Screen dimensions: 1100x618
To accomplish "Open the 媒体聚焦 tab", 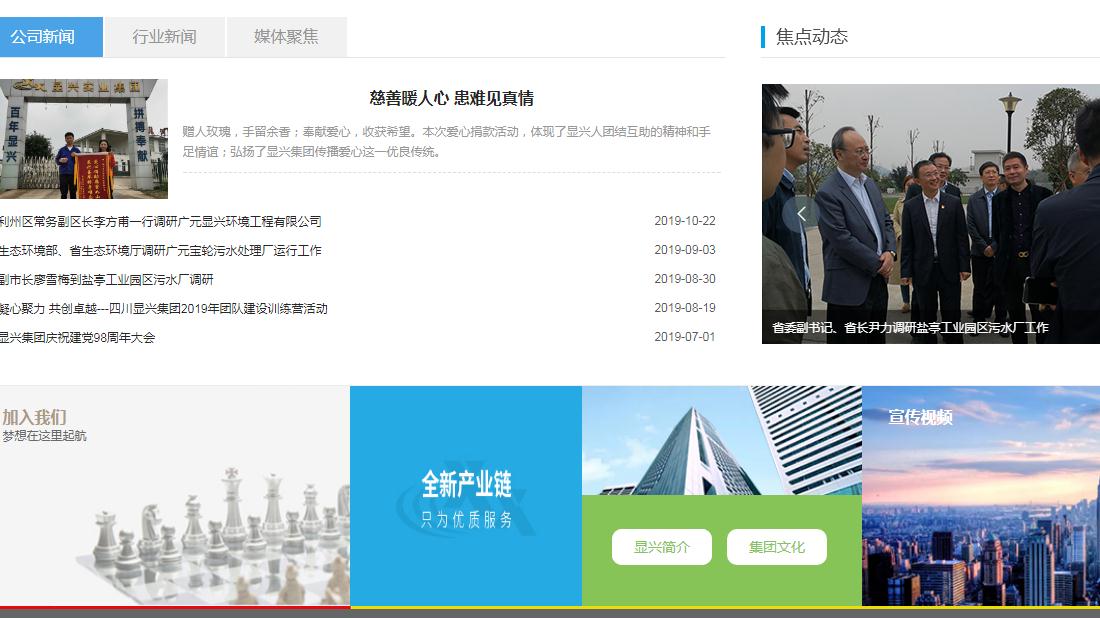I will 286,37.
